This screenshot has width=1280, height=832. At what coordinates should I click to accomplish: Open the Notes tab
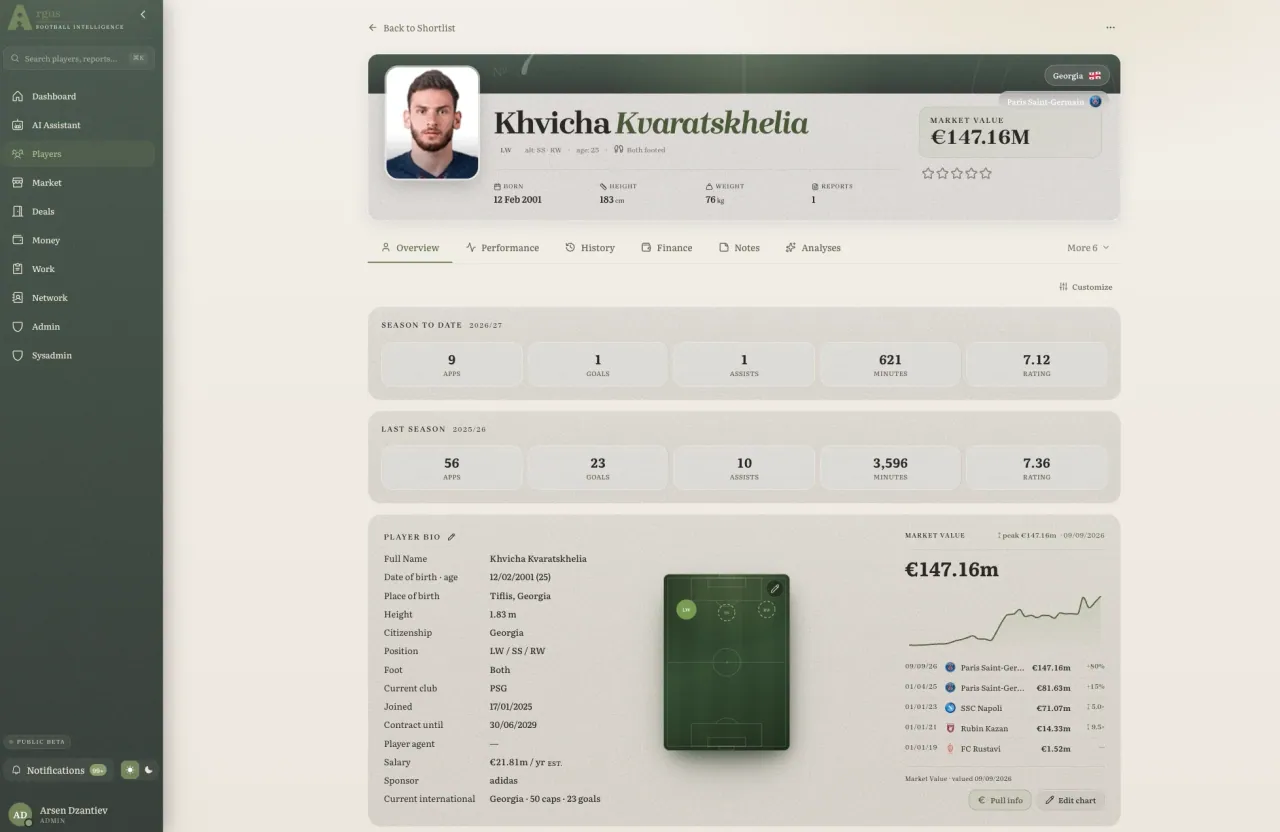click(739, 248)
